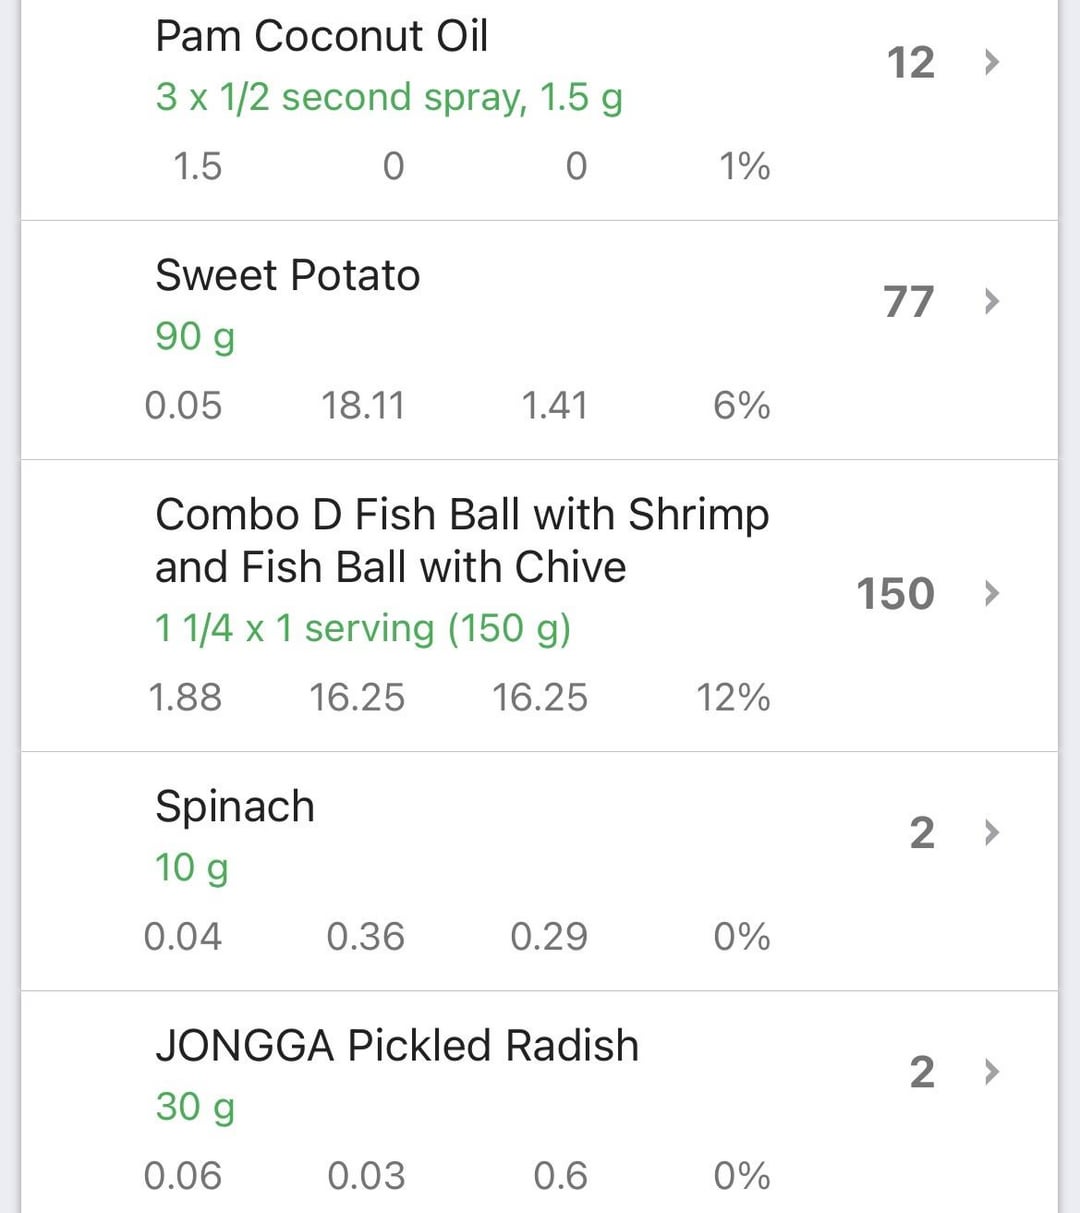1080x1213 pixels.
Task: Tap chevron for JONGGA Pickled Radish
Action: coord(991,1071)
